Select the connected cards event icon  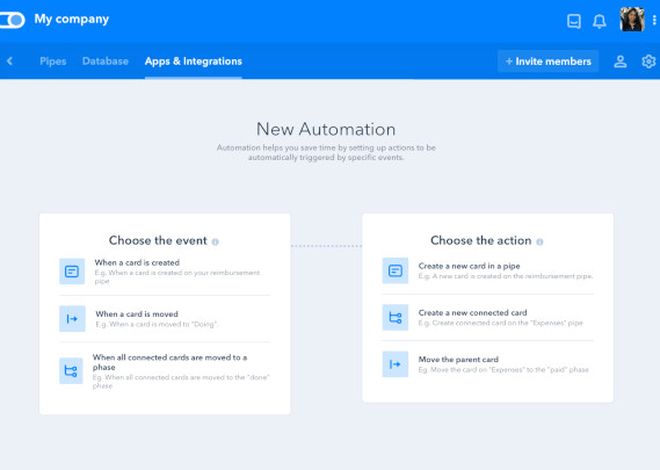pos(71,371)
